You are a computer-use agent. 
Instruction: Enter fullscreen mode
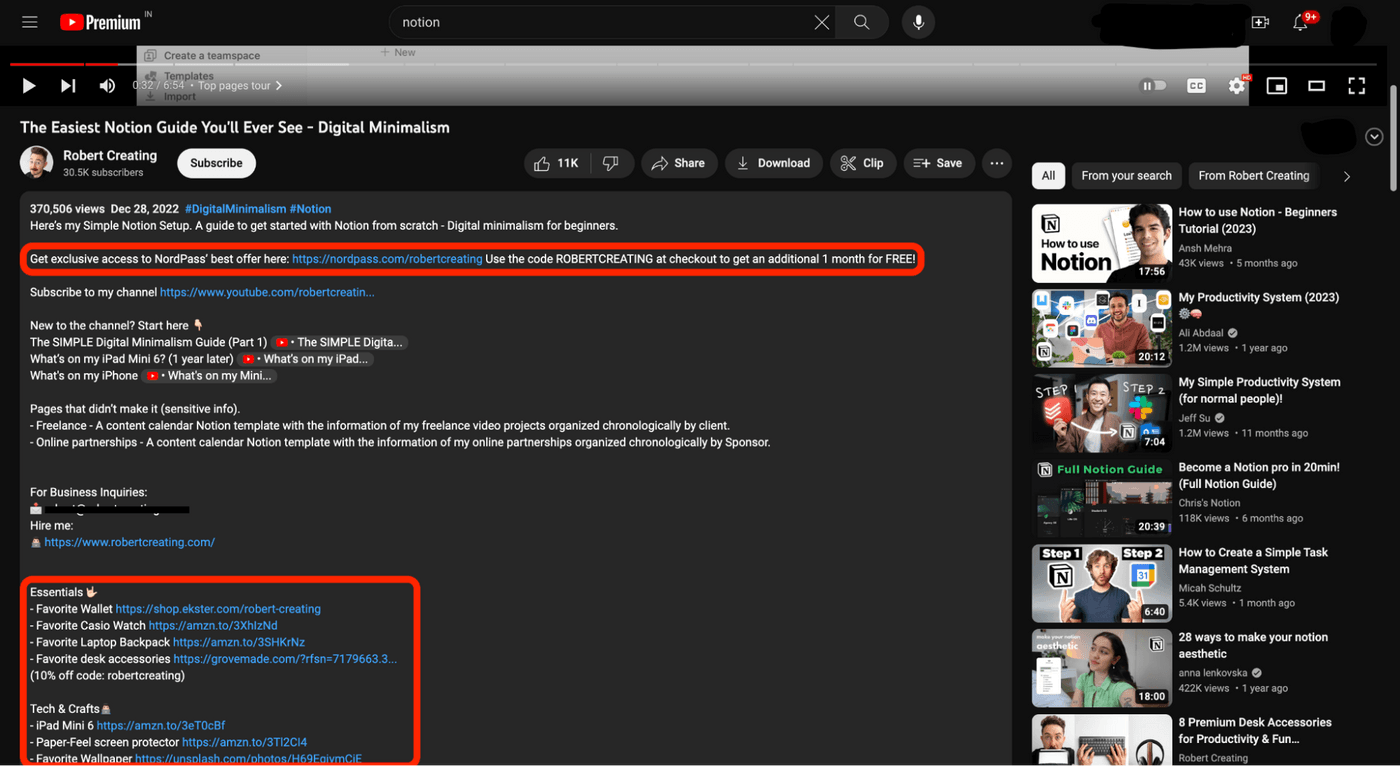[1356, 86]
